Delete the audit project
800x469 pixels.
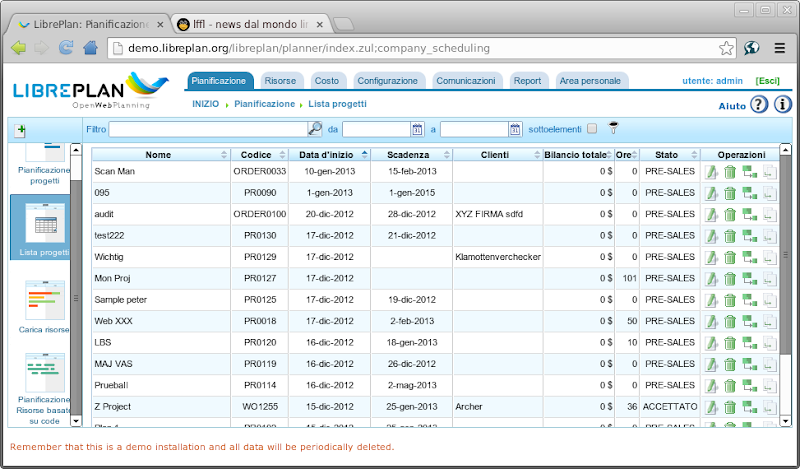click(x=730, y=215)
